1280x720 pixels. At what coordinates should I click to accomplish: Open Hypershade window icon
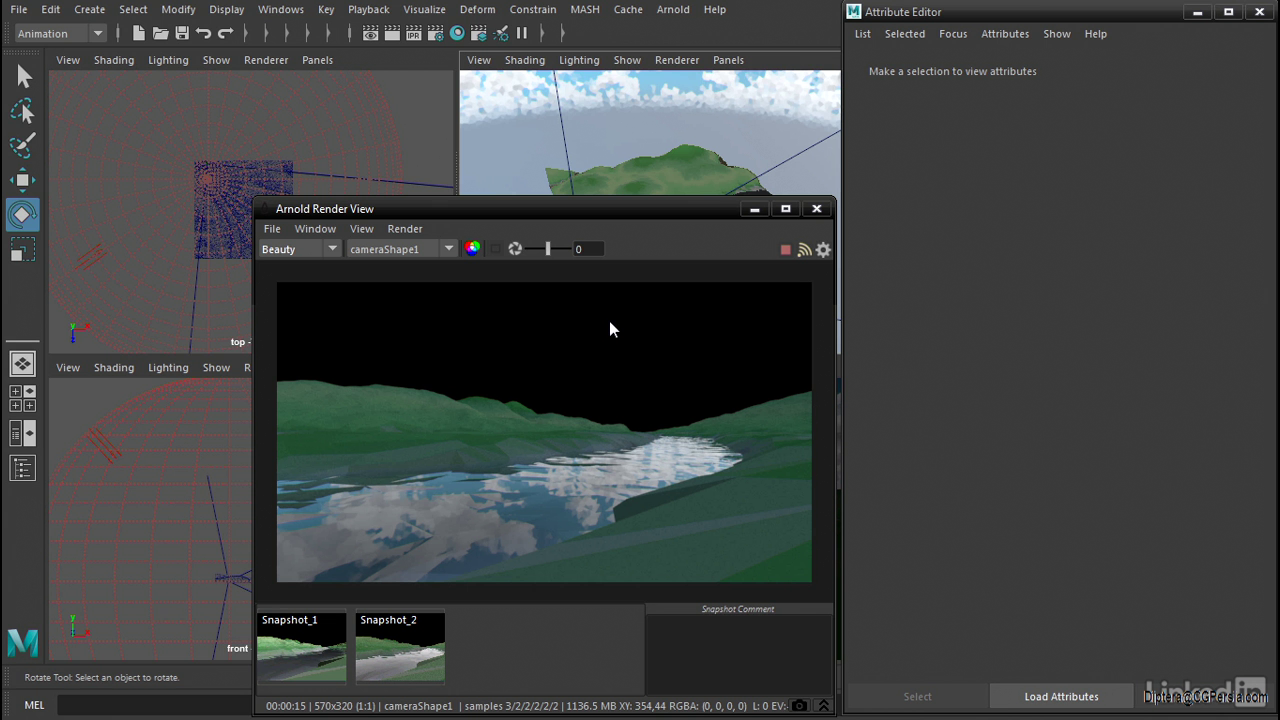pyautogui.click(x=457, y=33)
